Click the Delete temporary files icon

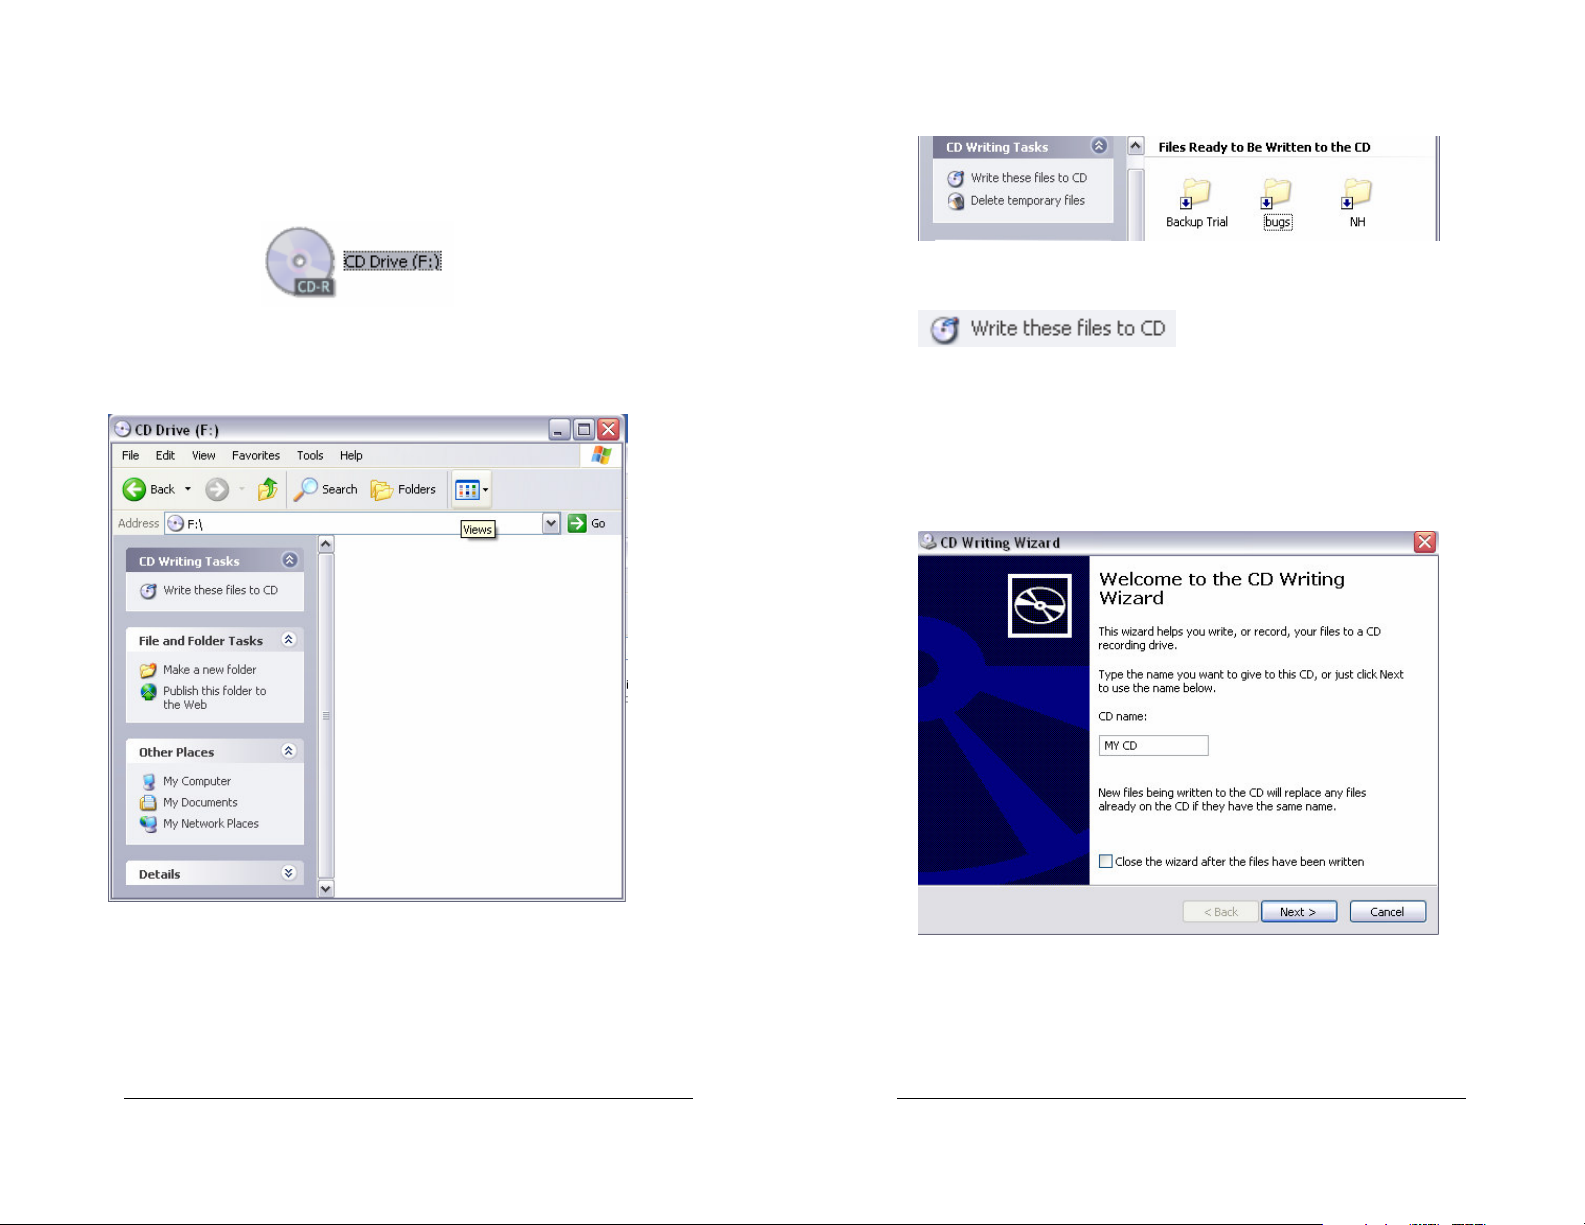tap(956, 201)
